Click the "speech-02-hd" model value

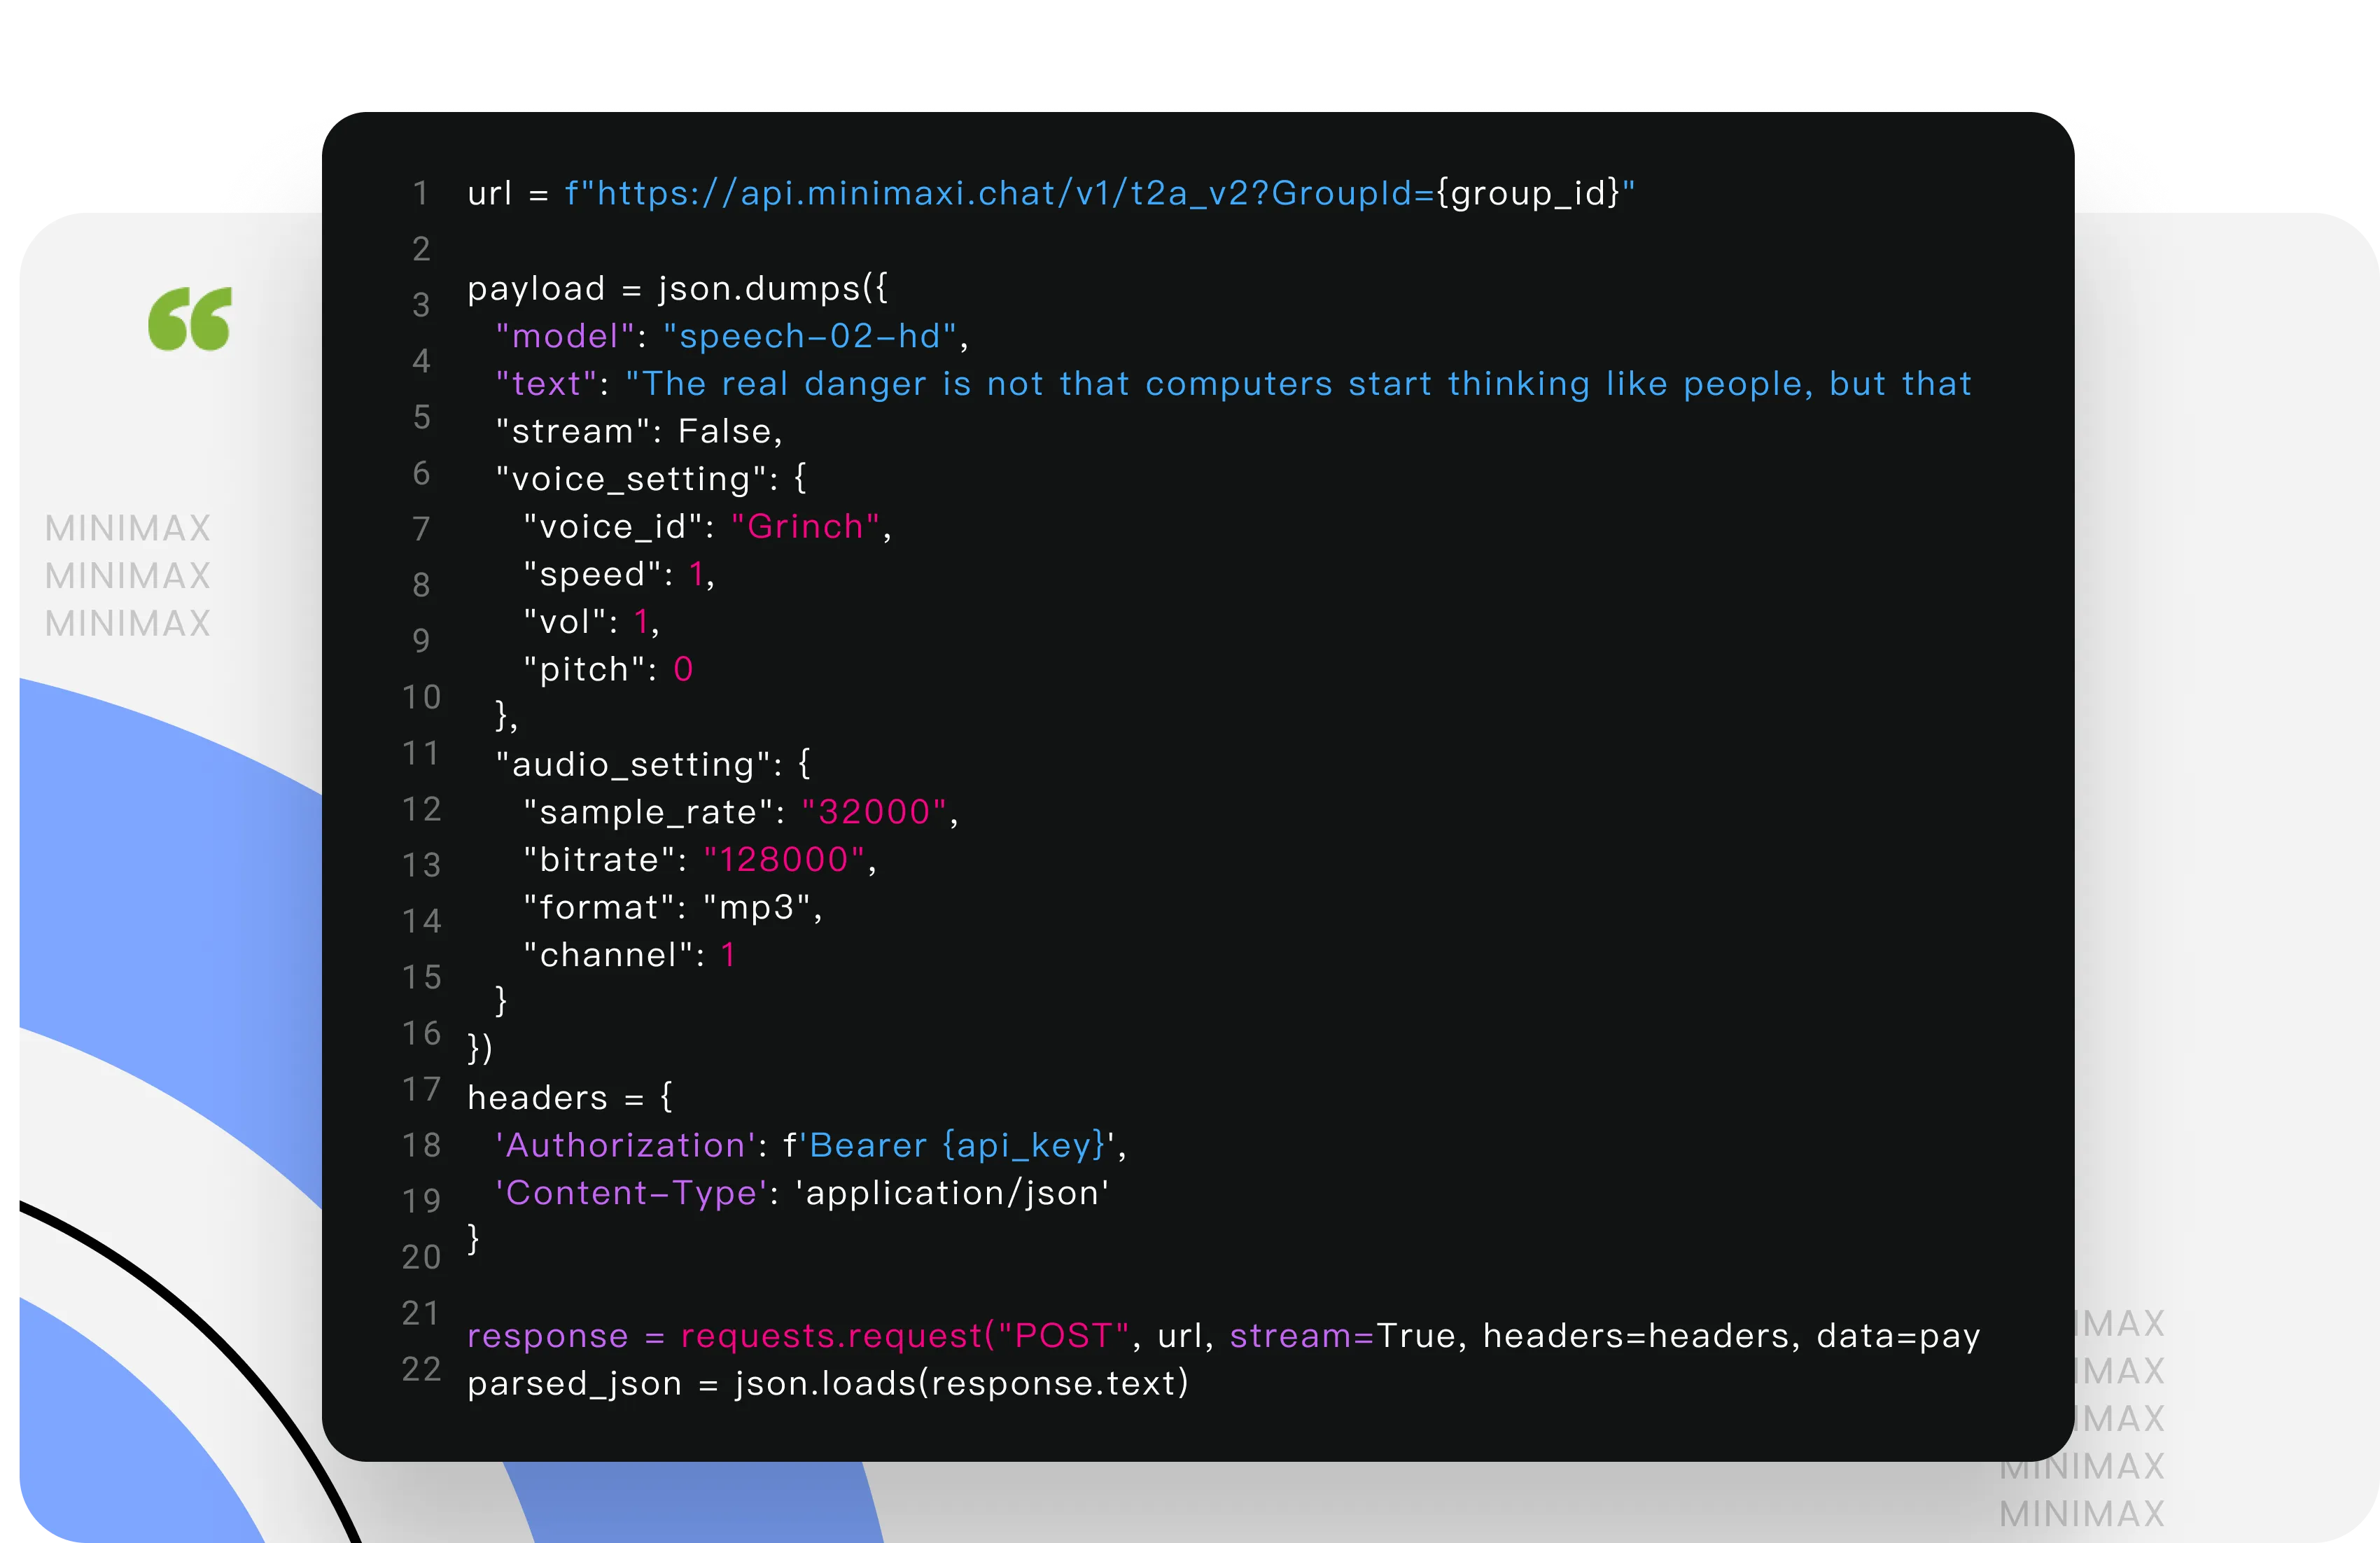[810, 336]
